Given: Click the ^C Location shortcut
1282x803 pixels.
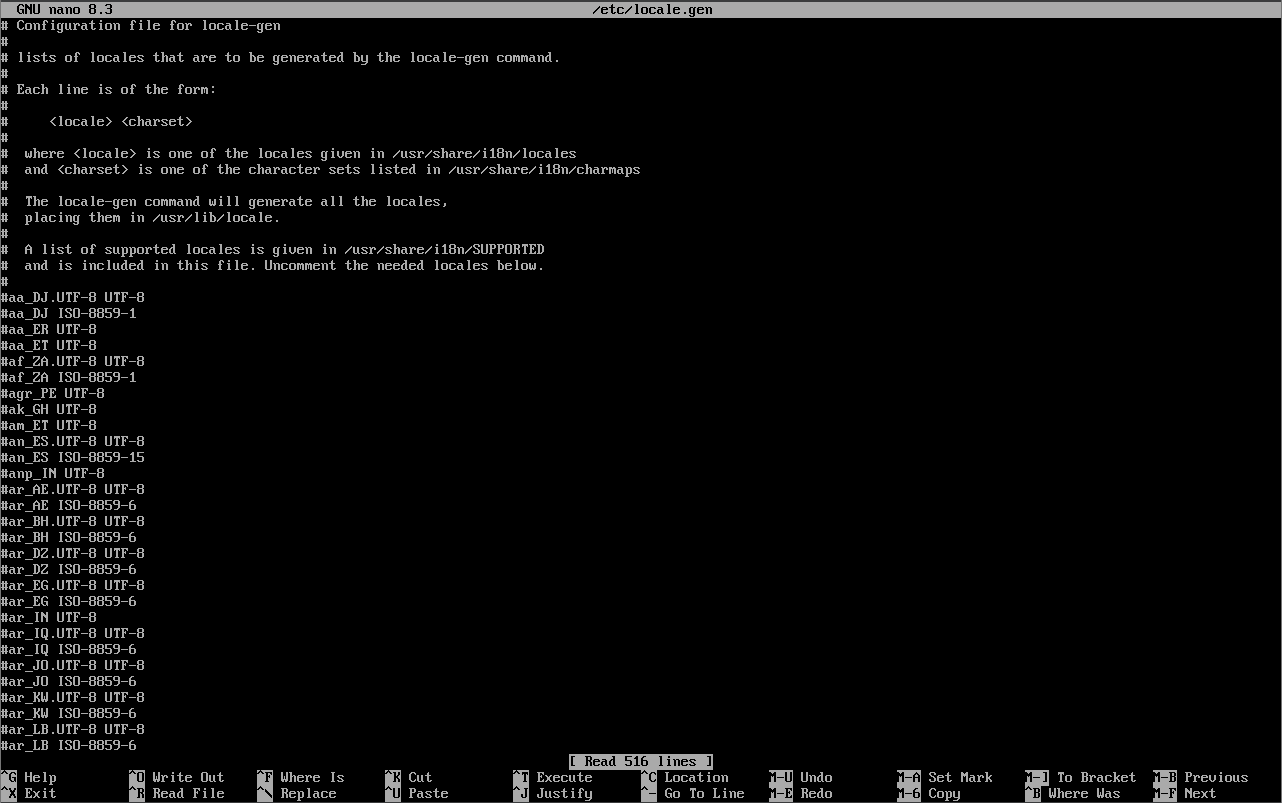Looking at the screenshot, I should (684, 777).
